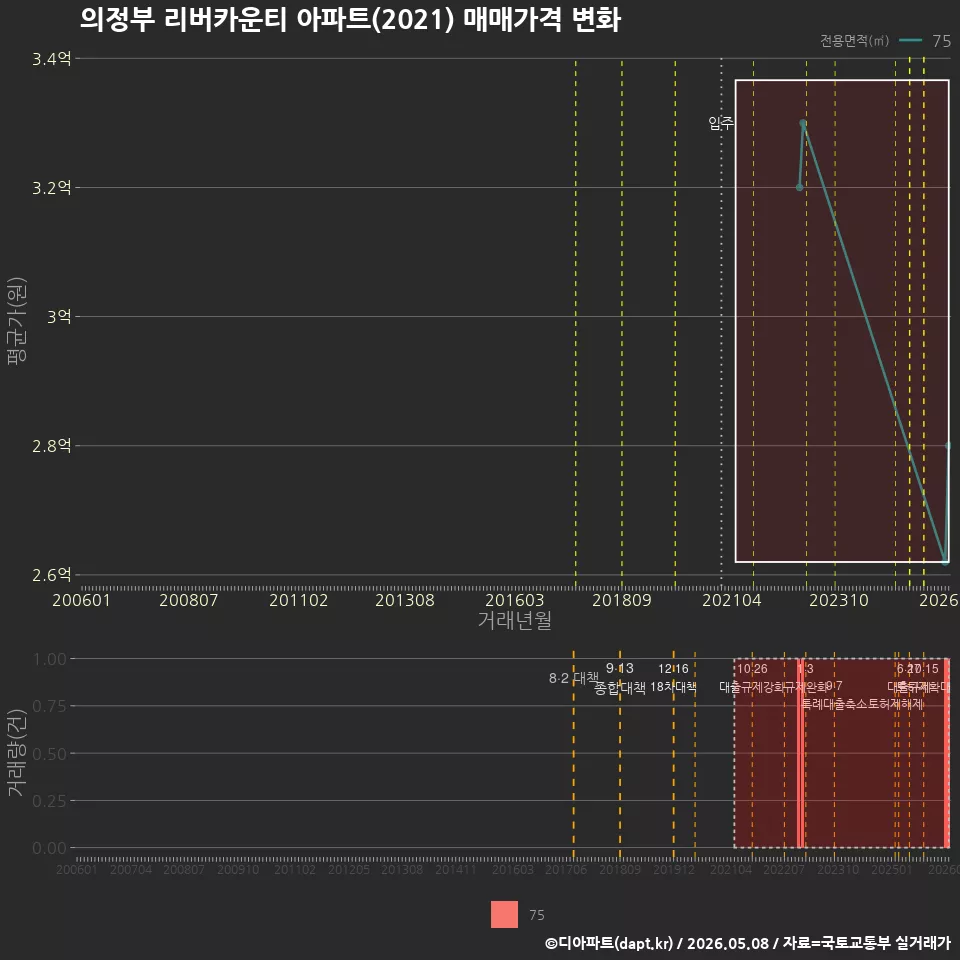Screen dimensions: 960x960
Task: Click the 9·13 policy annotation
Action: pyautogui.click(x=620, y=668)
